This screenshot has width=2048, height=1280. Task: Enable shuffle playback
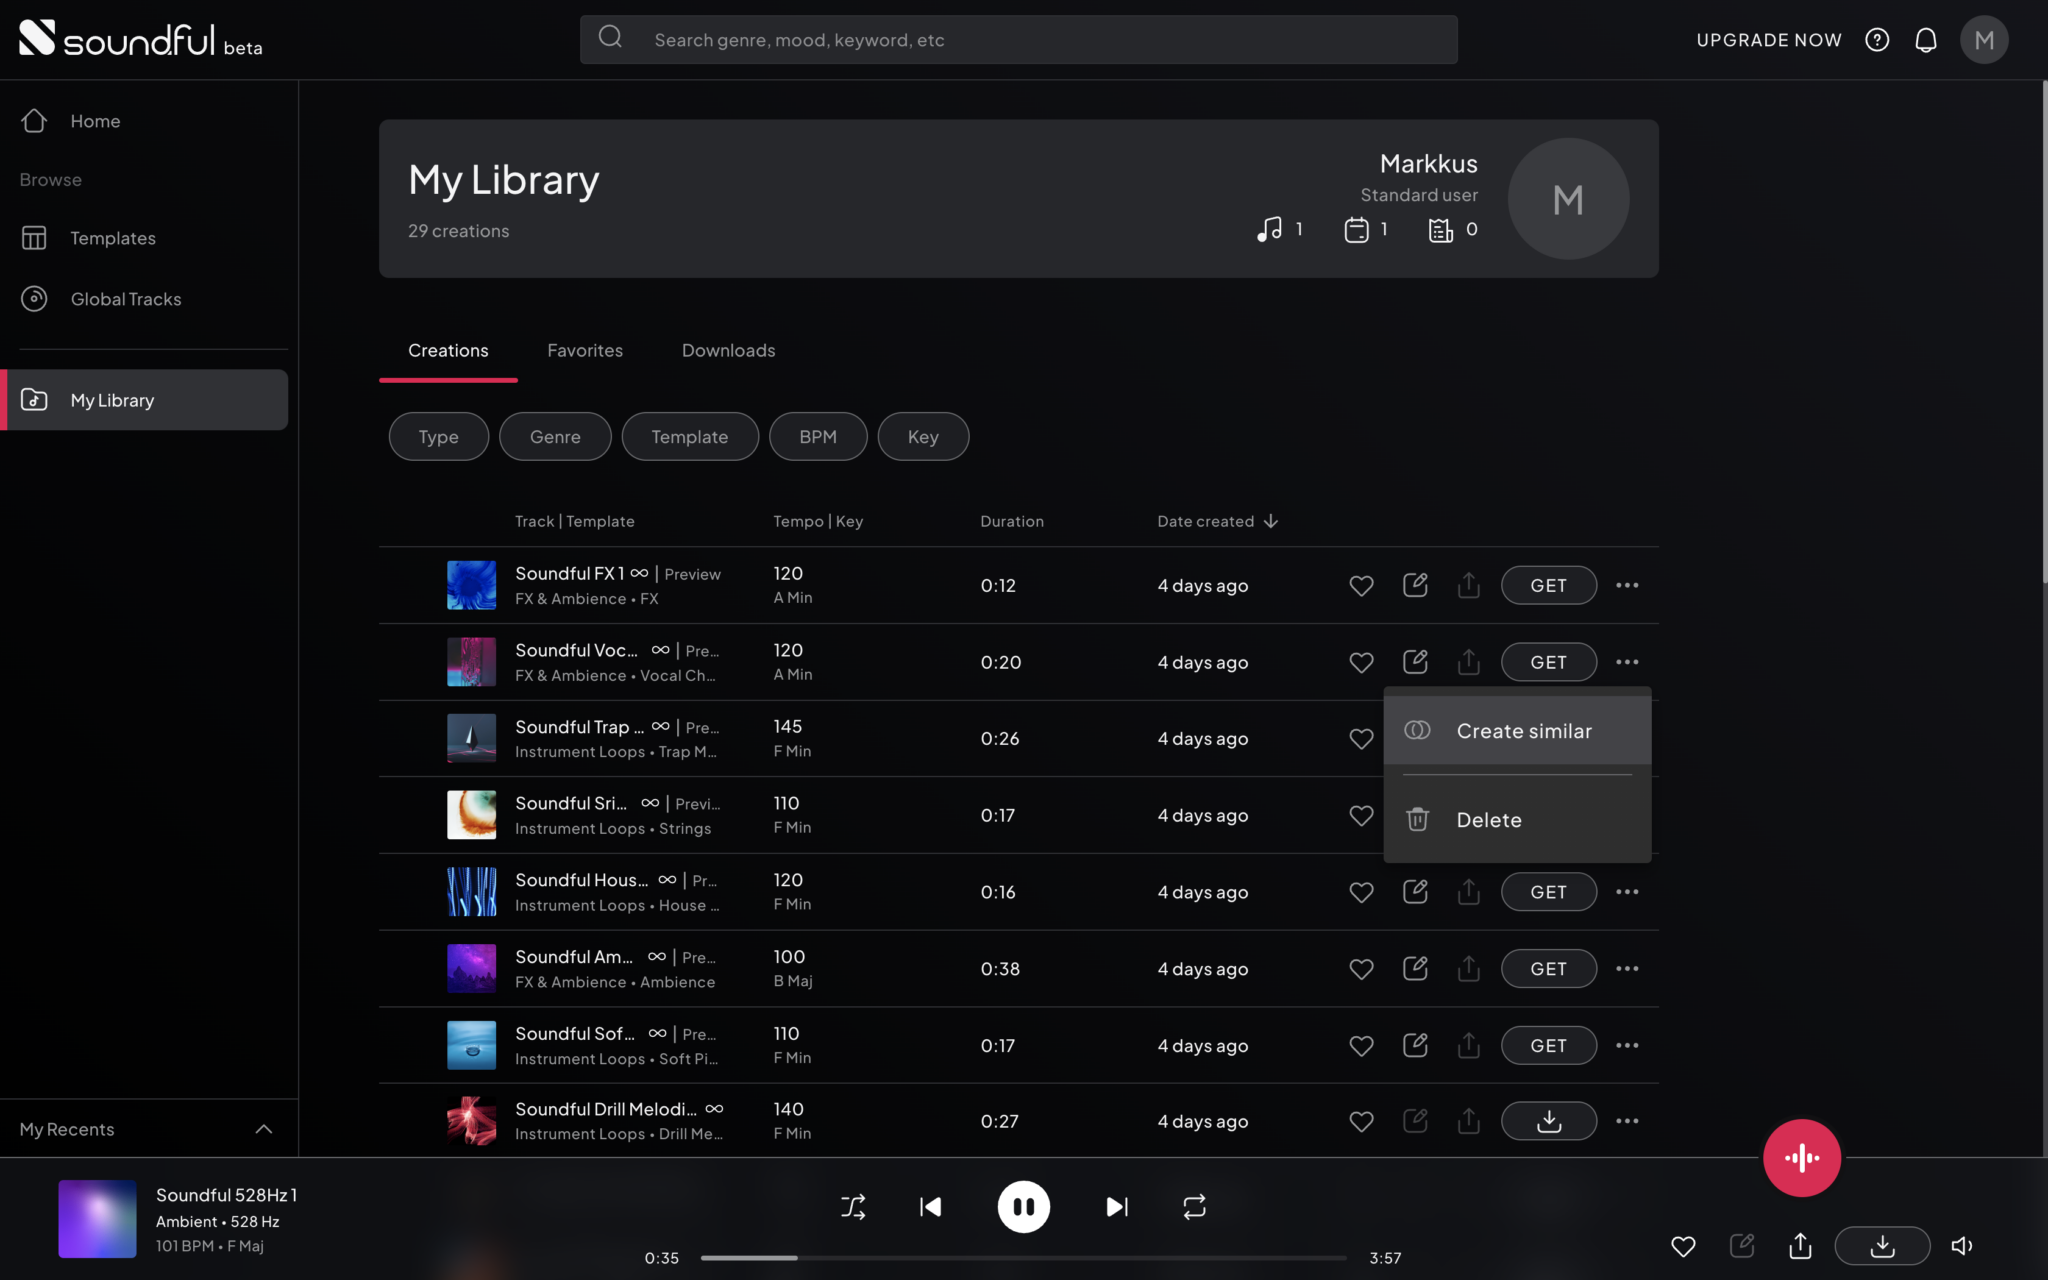853,1206
